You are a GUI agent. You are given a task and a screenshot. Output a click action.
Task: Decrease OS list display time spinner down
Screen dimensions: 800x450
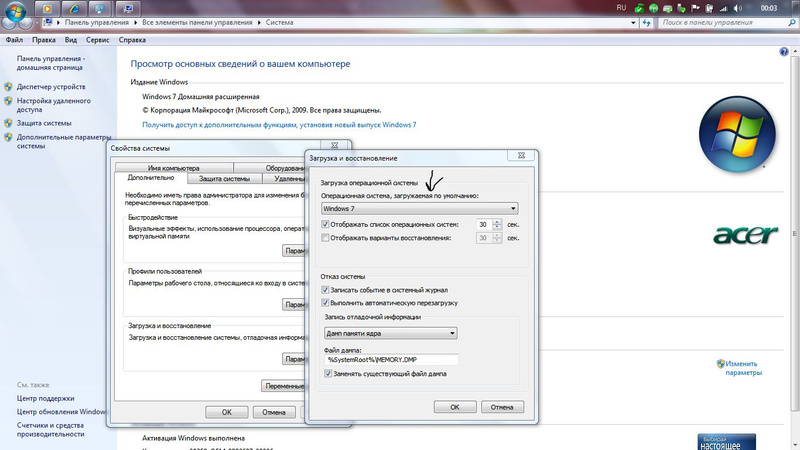point(497,227)
